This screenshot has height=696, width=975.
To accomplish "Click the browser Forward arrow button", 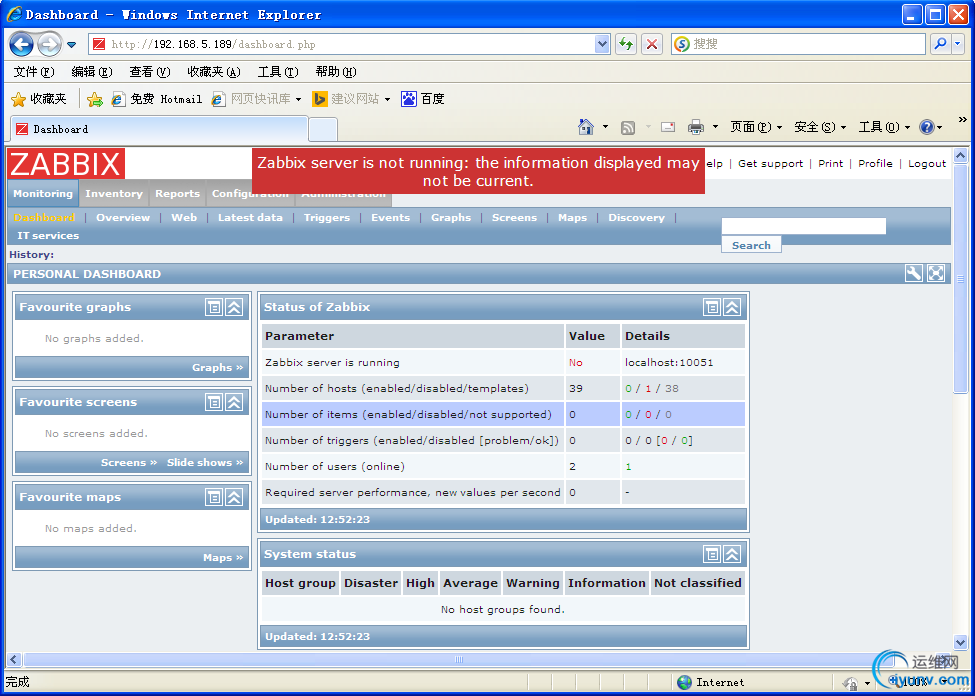I will coord(50,44).
